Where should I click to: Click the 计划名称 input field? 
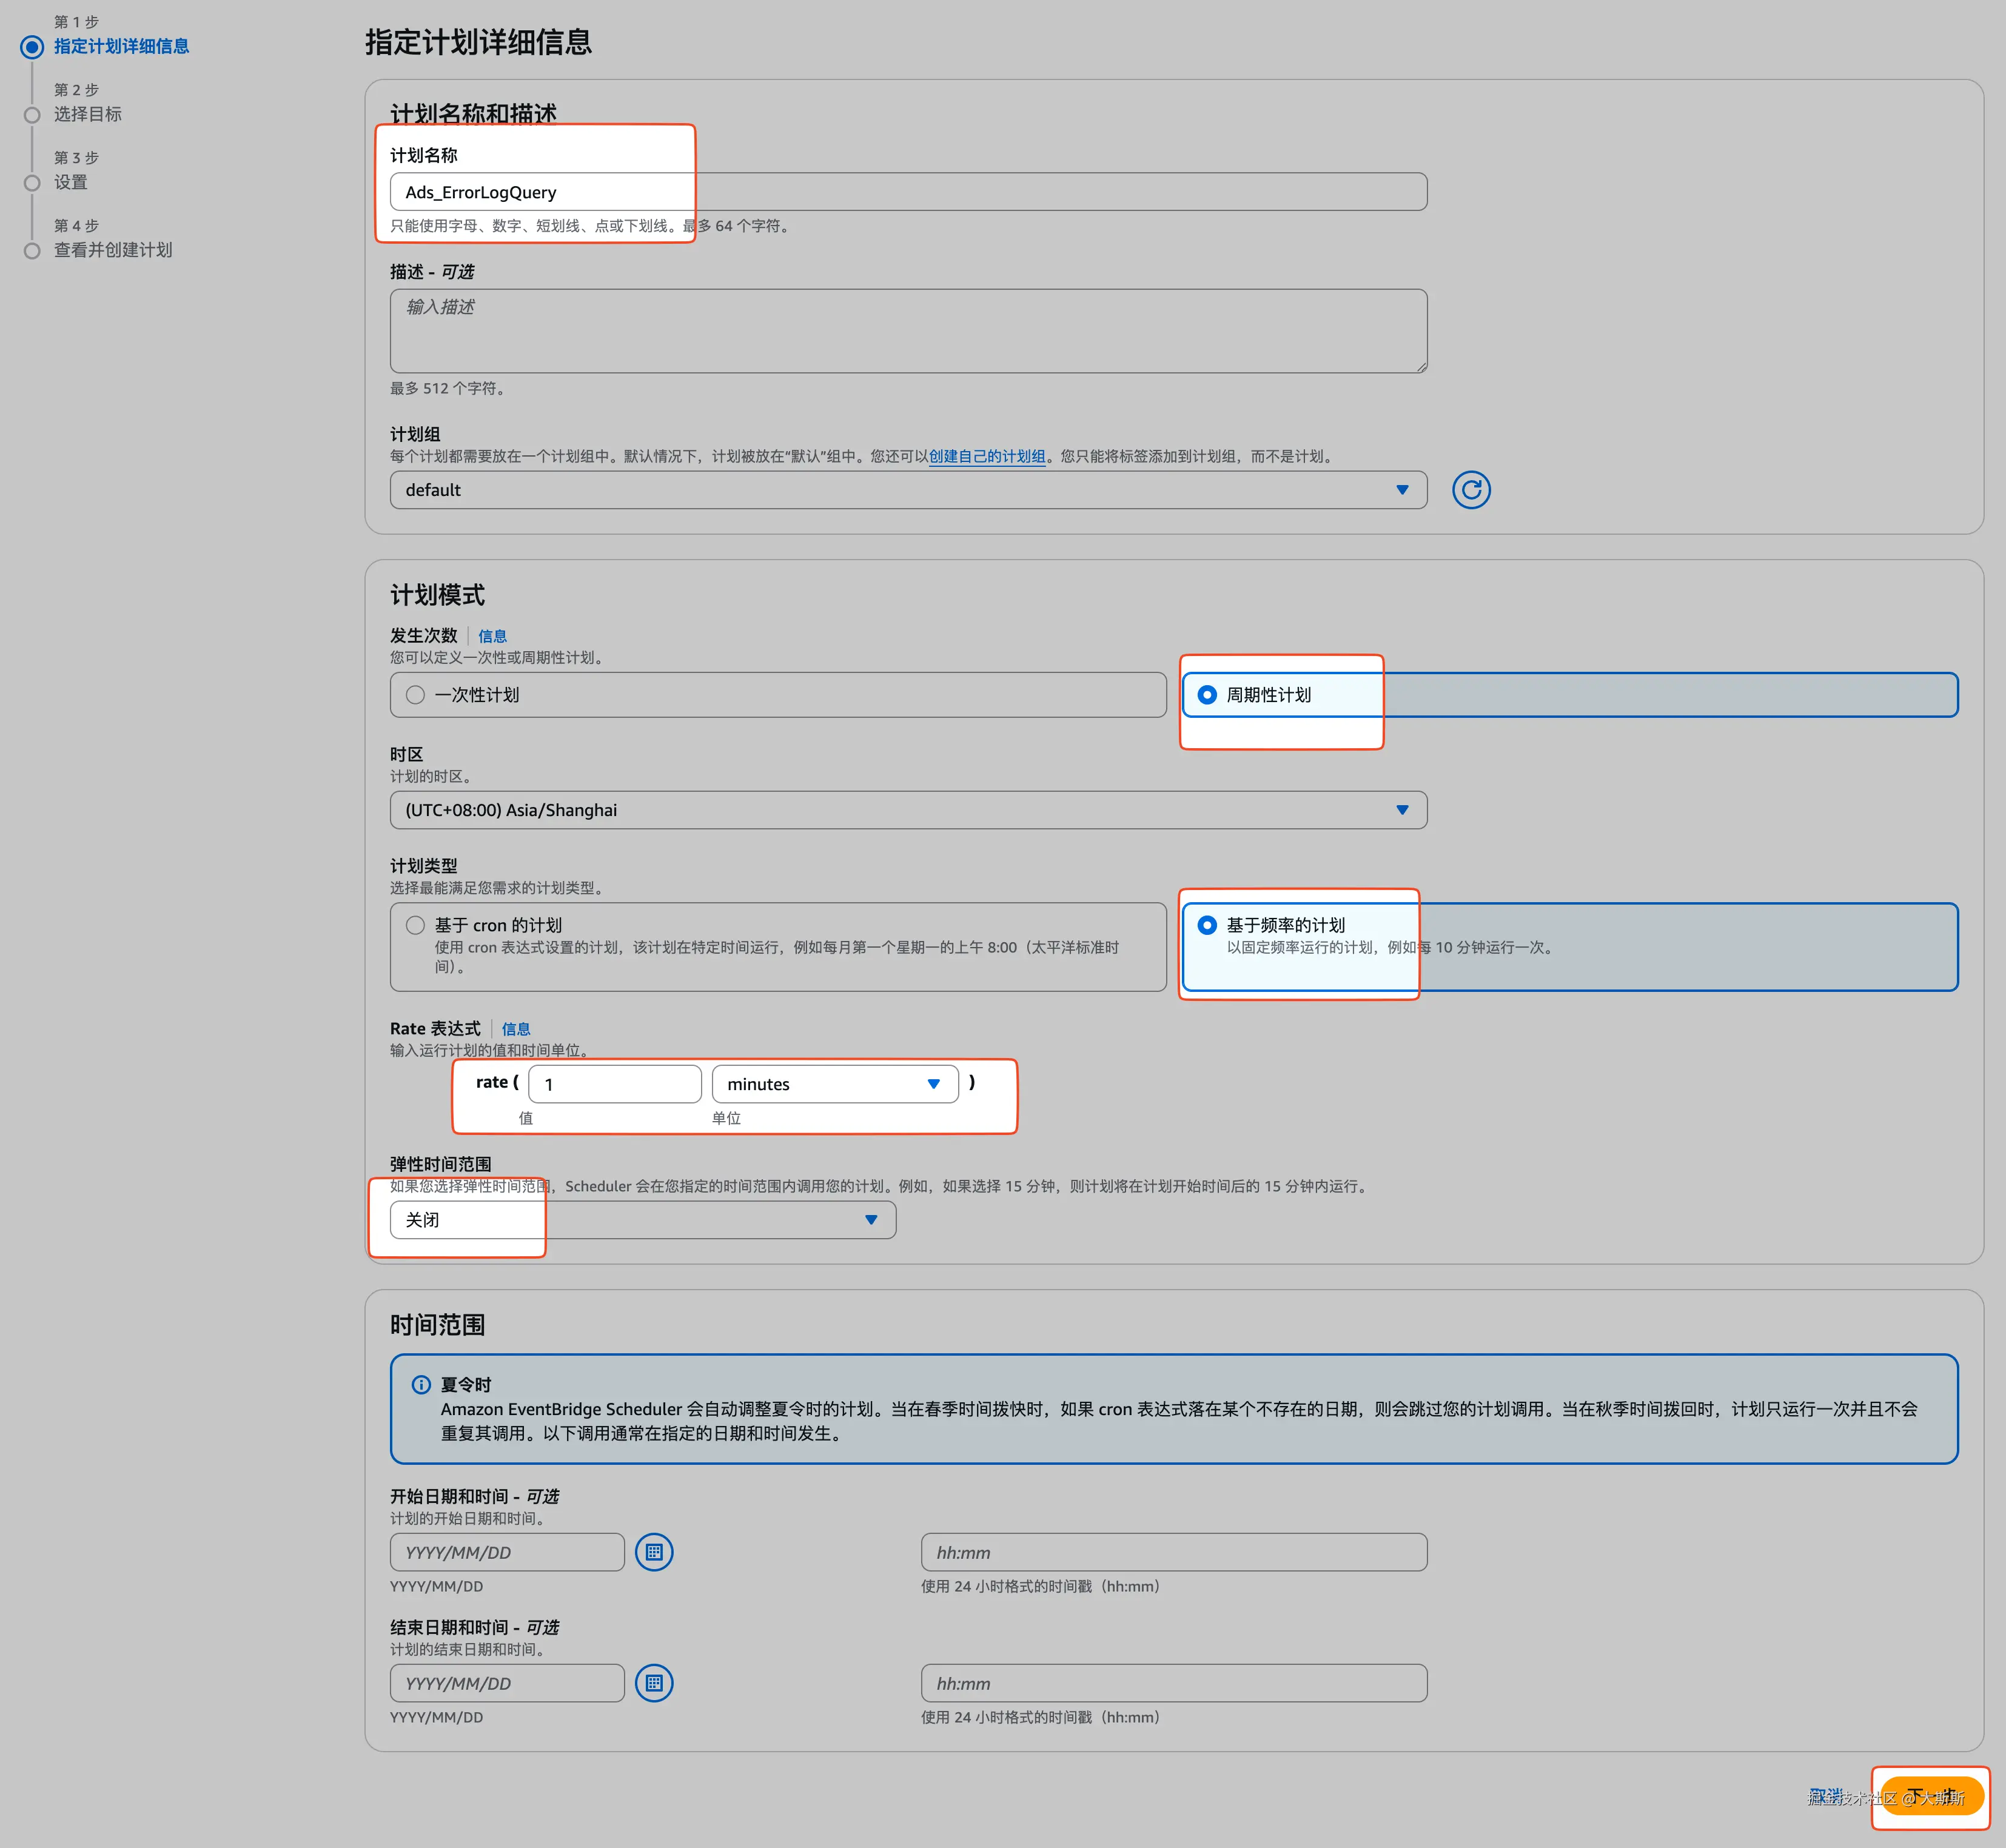907,192
